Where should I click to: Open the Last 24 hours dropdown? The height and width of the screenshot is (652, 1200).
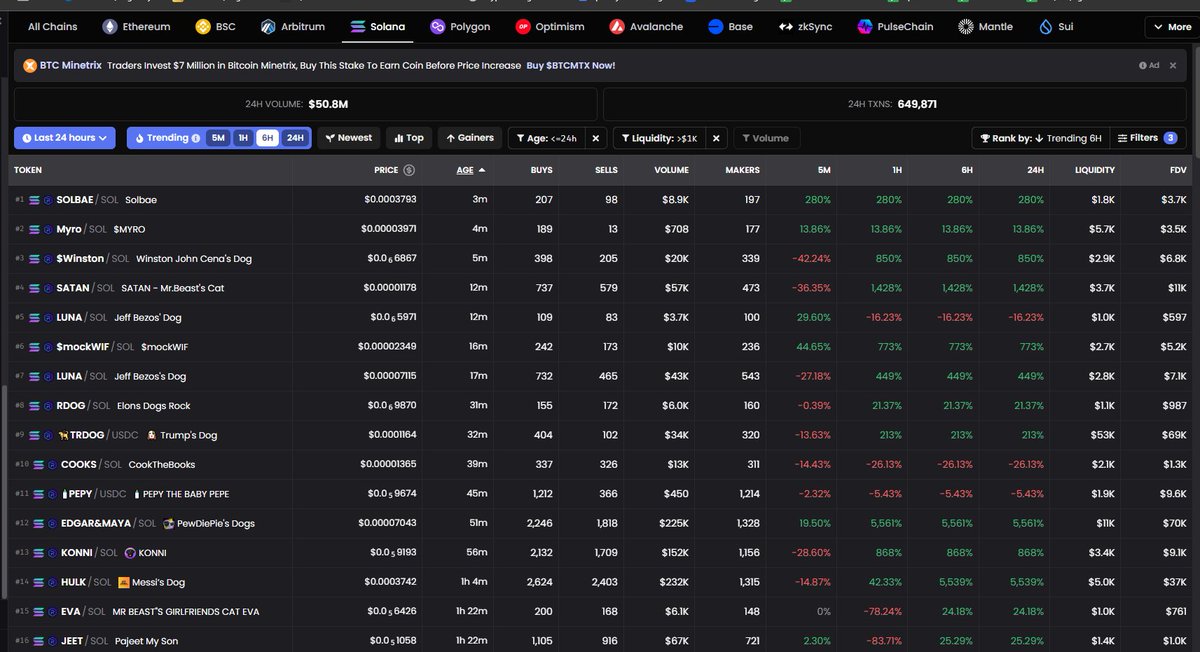pyautogui.click(x=65, y=138)
